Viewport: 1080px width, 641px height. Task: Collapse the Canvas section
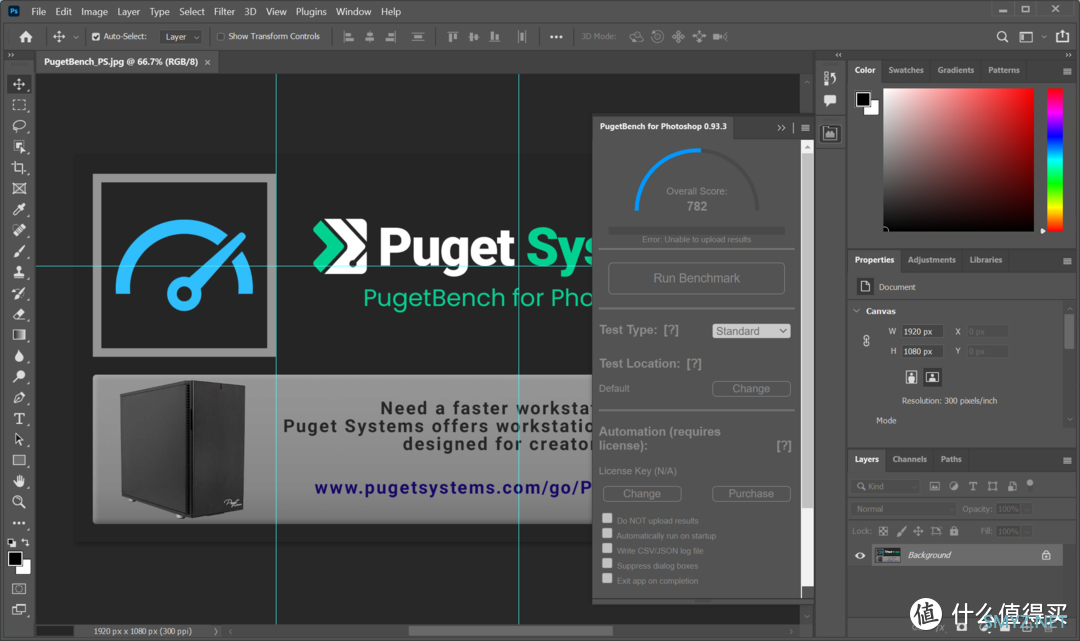pyautogui.click(x=857, y=311)
